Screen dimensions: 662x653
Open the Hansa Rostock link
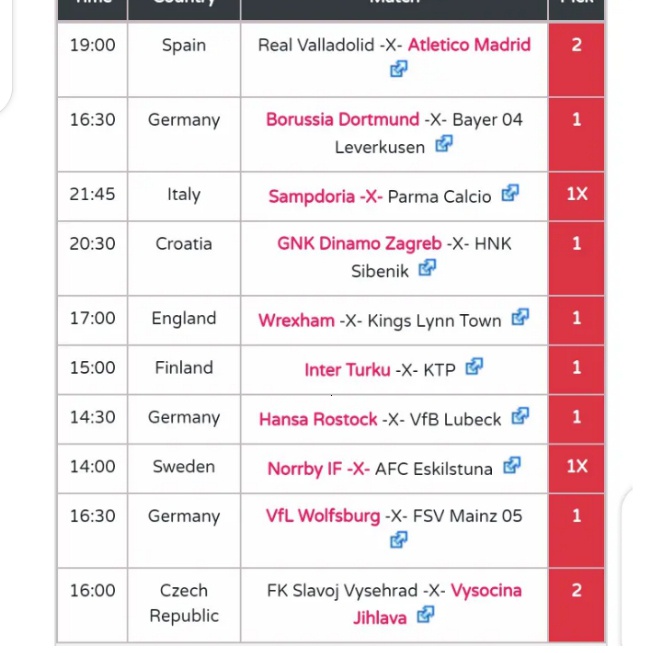click(318, 420)
